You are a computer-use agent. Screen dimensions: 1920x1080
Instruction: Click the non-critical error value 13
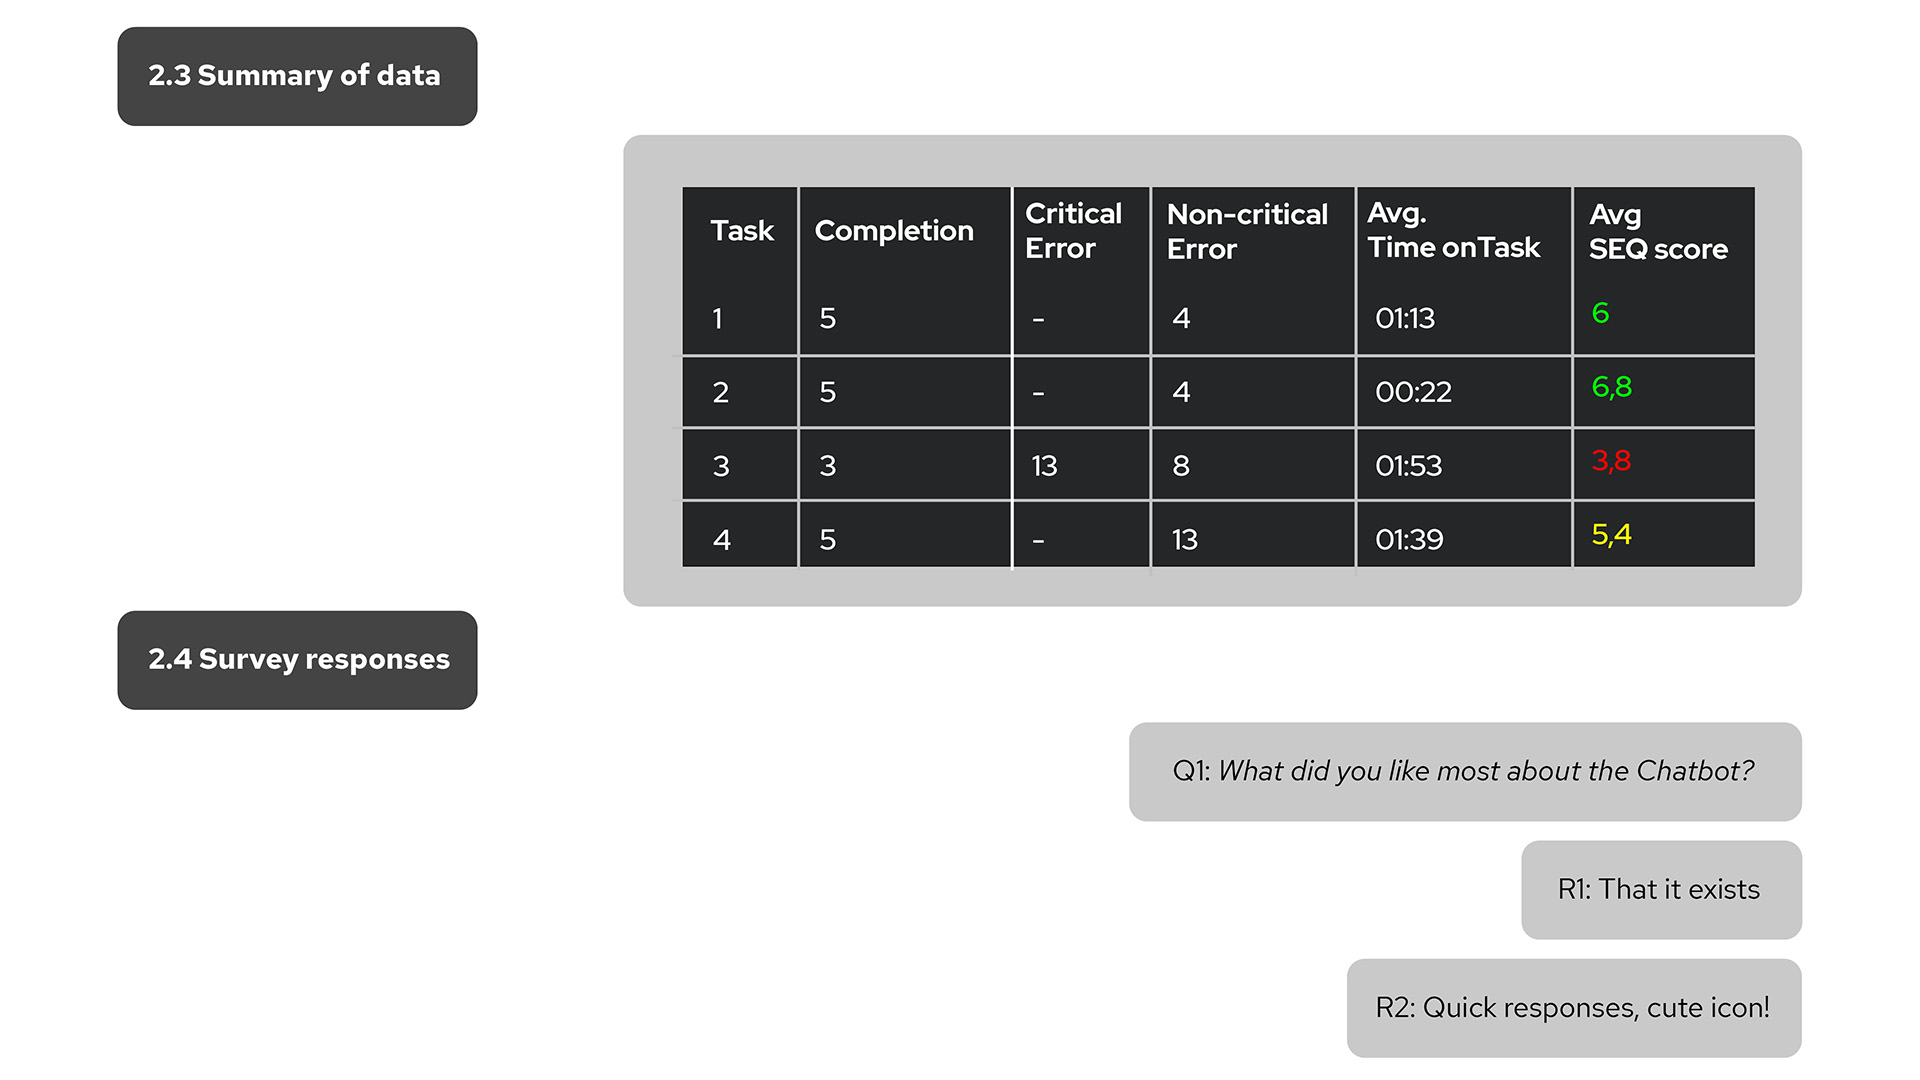(x=1185, y=540)
